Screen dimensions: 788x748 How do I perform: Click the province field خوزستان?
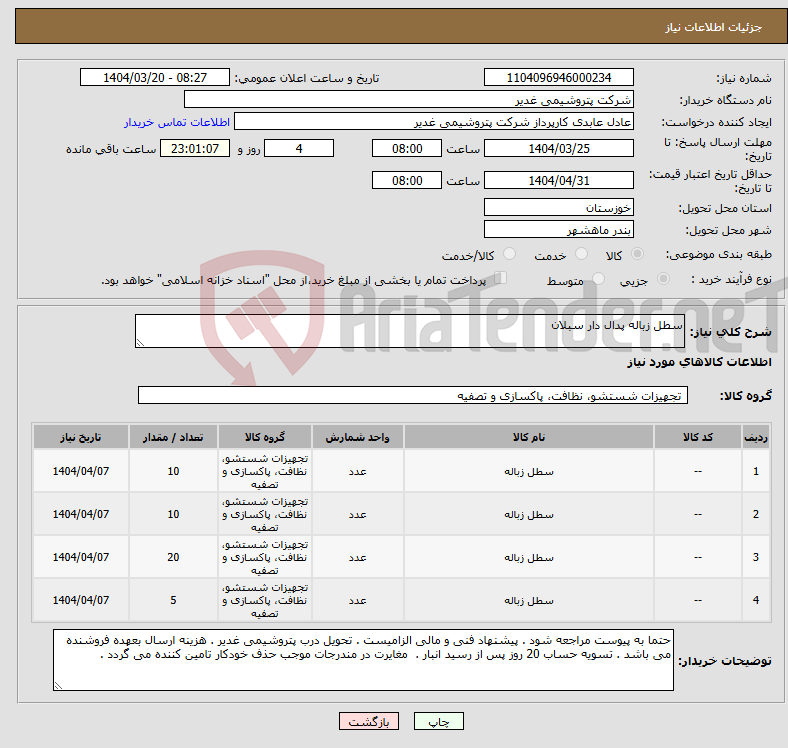559,207
